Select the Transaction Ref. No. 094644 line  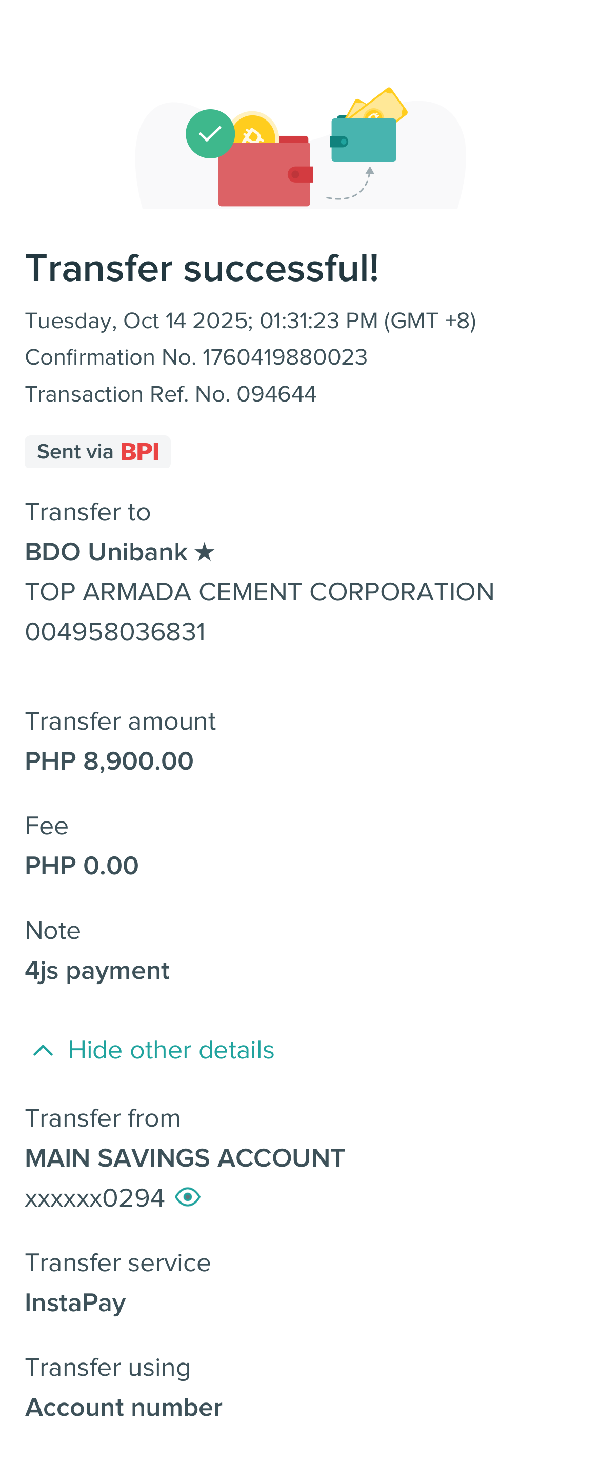(x=171, y=394)
